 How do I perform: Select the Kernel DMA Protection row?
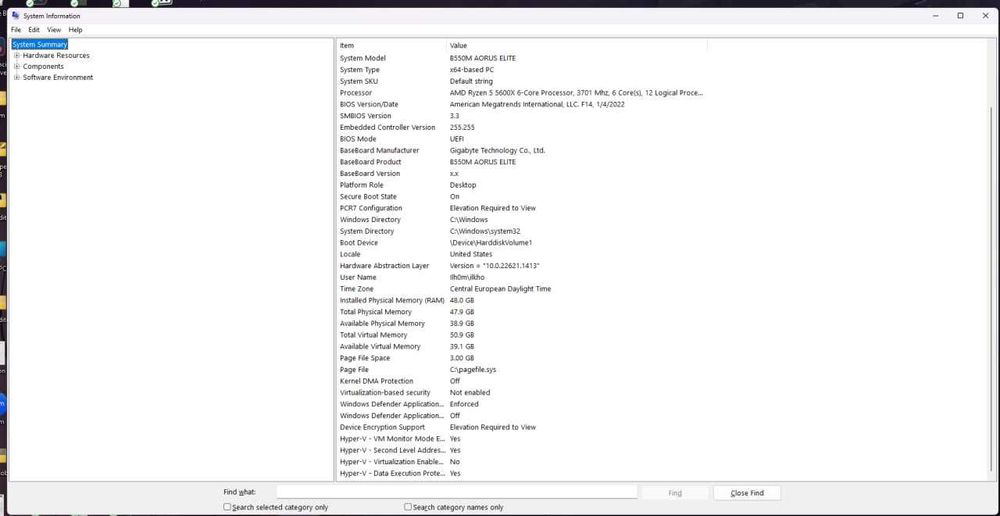[522, 381]
